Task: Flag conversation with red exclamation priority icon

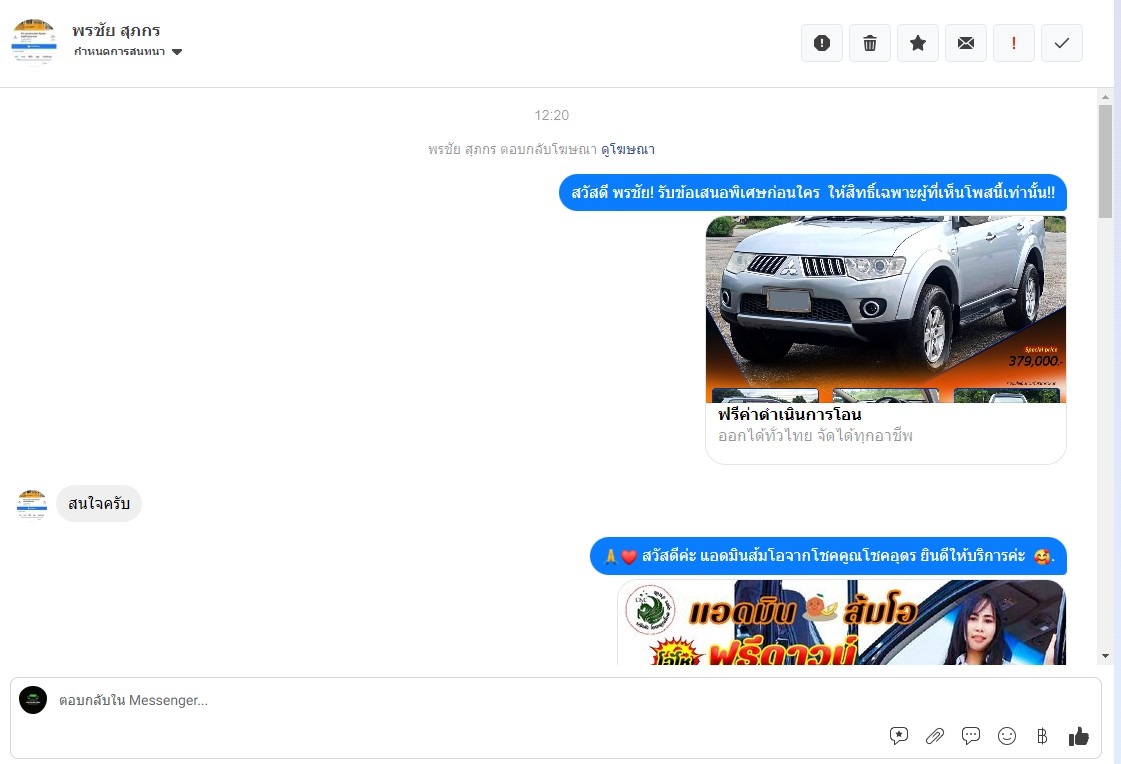Action: [1013, 43]
